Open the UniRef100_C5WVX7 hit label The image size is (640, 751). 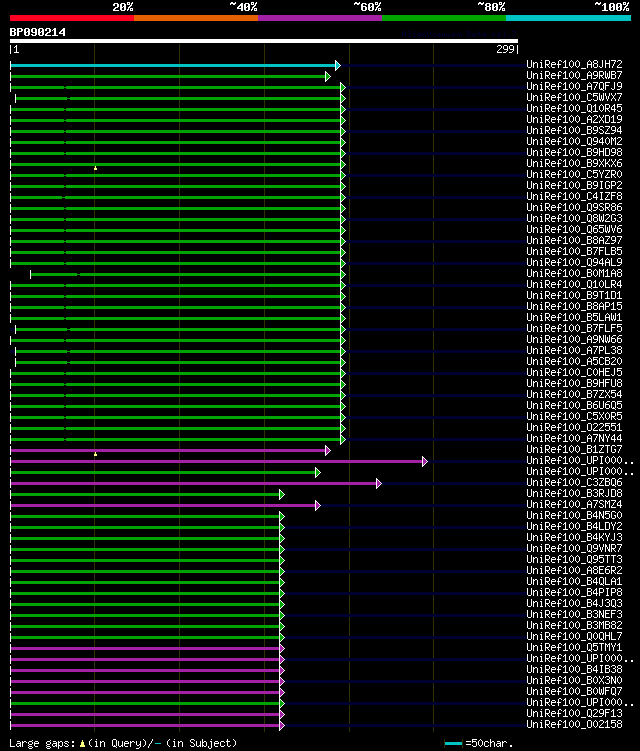click(x=574, y=97)
